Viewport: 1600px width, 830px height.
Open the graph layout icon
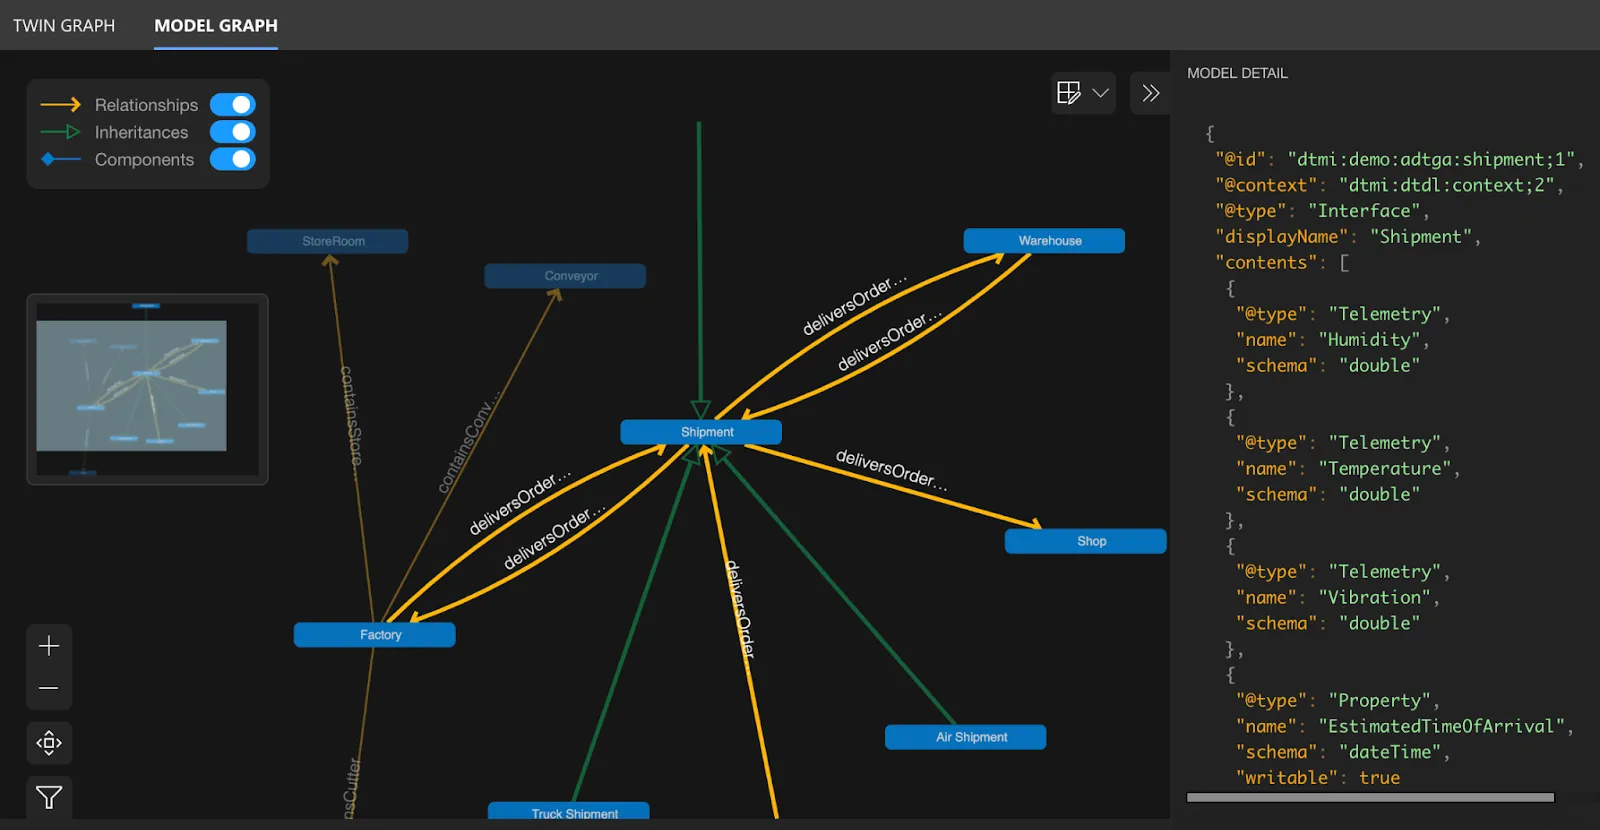click(1069, 93)
